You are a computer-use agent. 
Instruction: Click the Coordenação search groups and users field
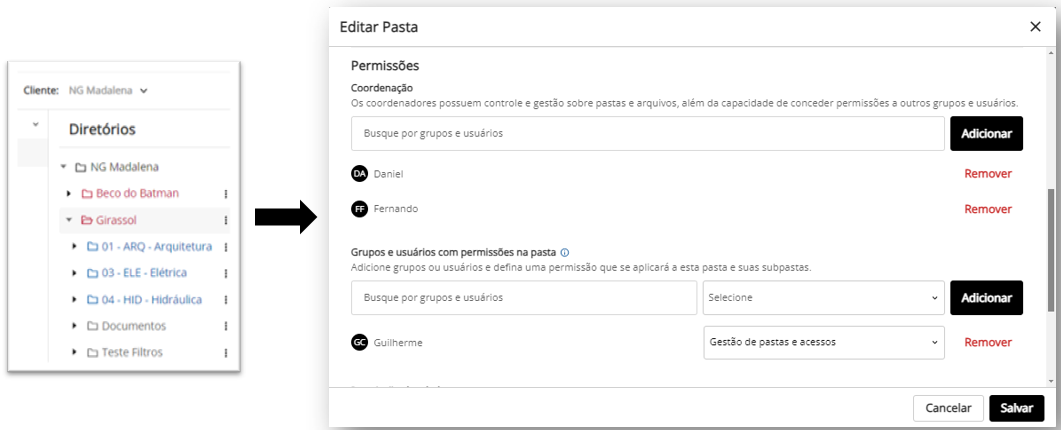pyautogui.click(x=648, y=133)
